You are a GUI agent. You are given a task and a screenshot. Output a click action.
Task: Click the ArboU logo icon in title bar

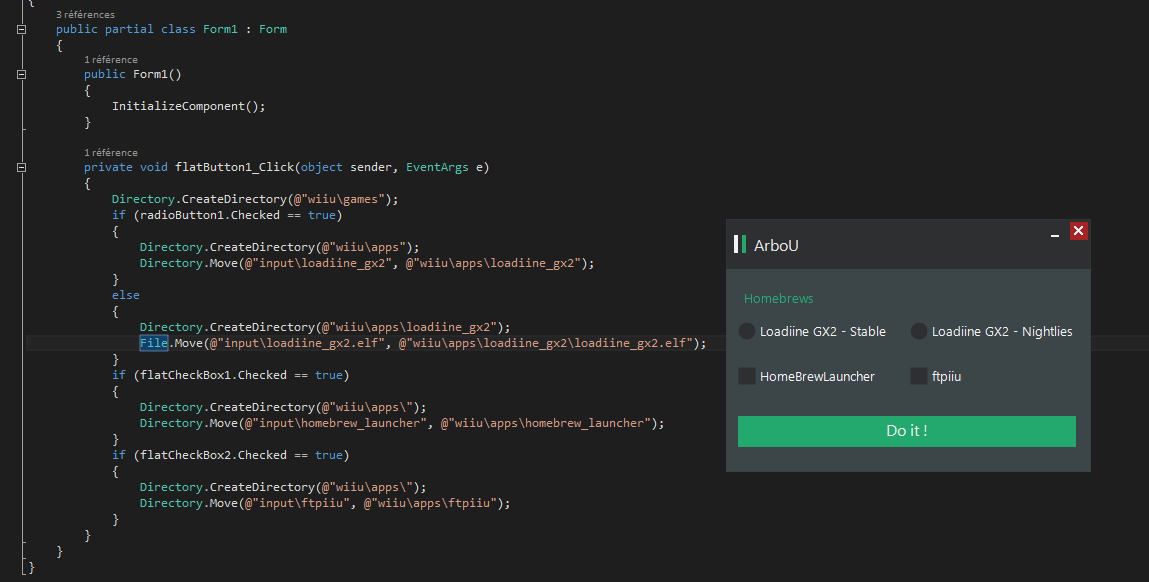coord(740,245)
